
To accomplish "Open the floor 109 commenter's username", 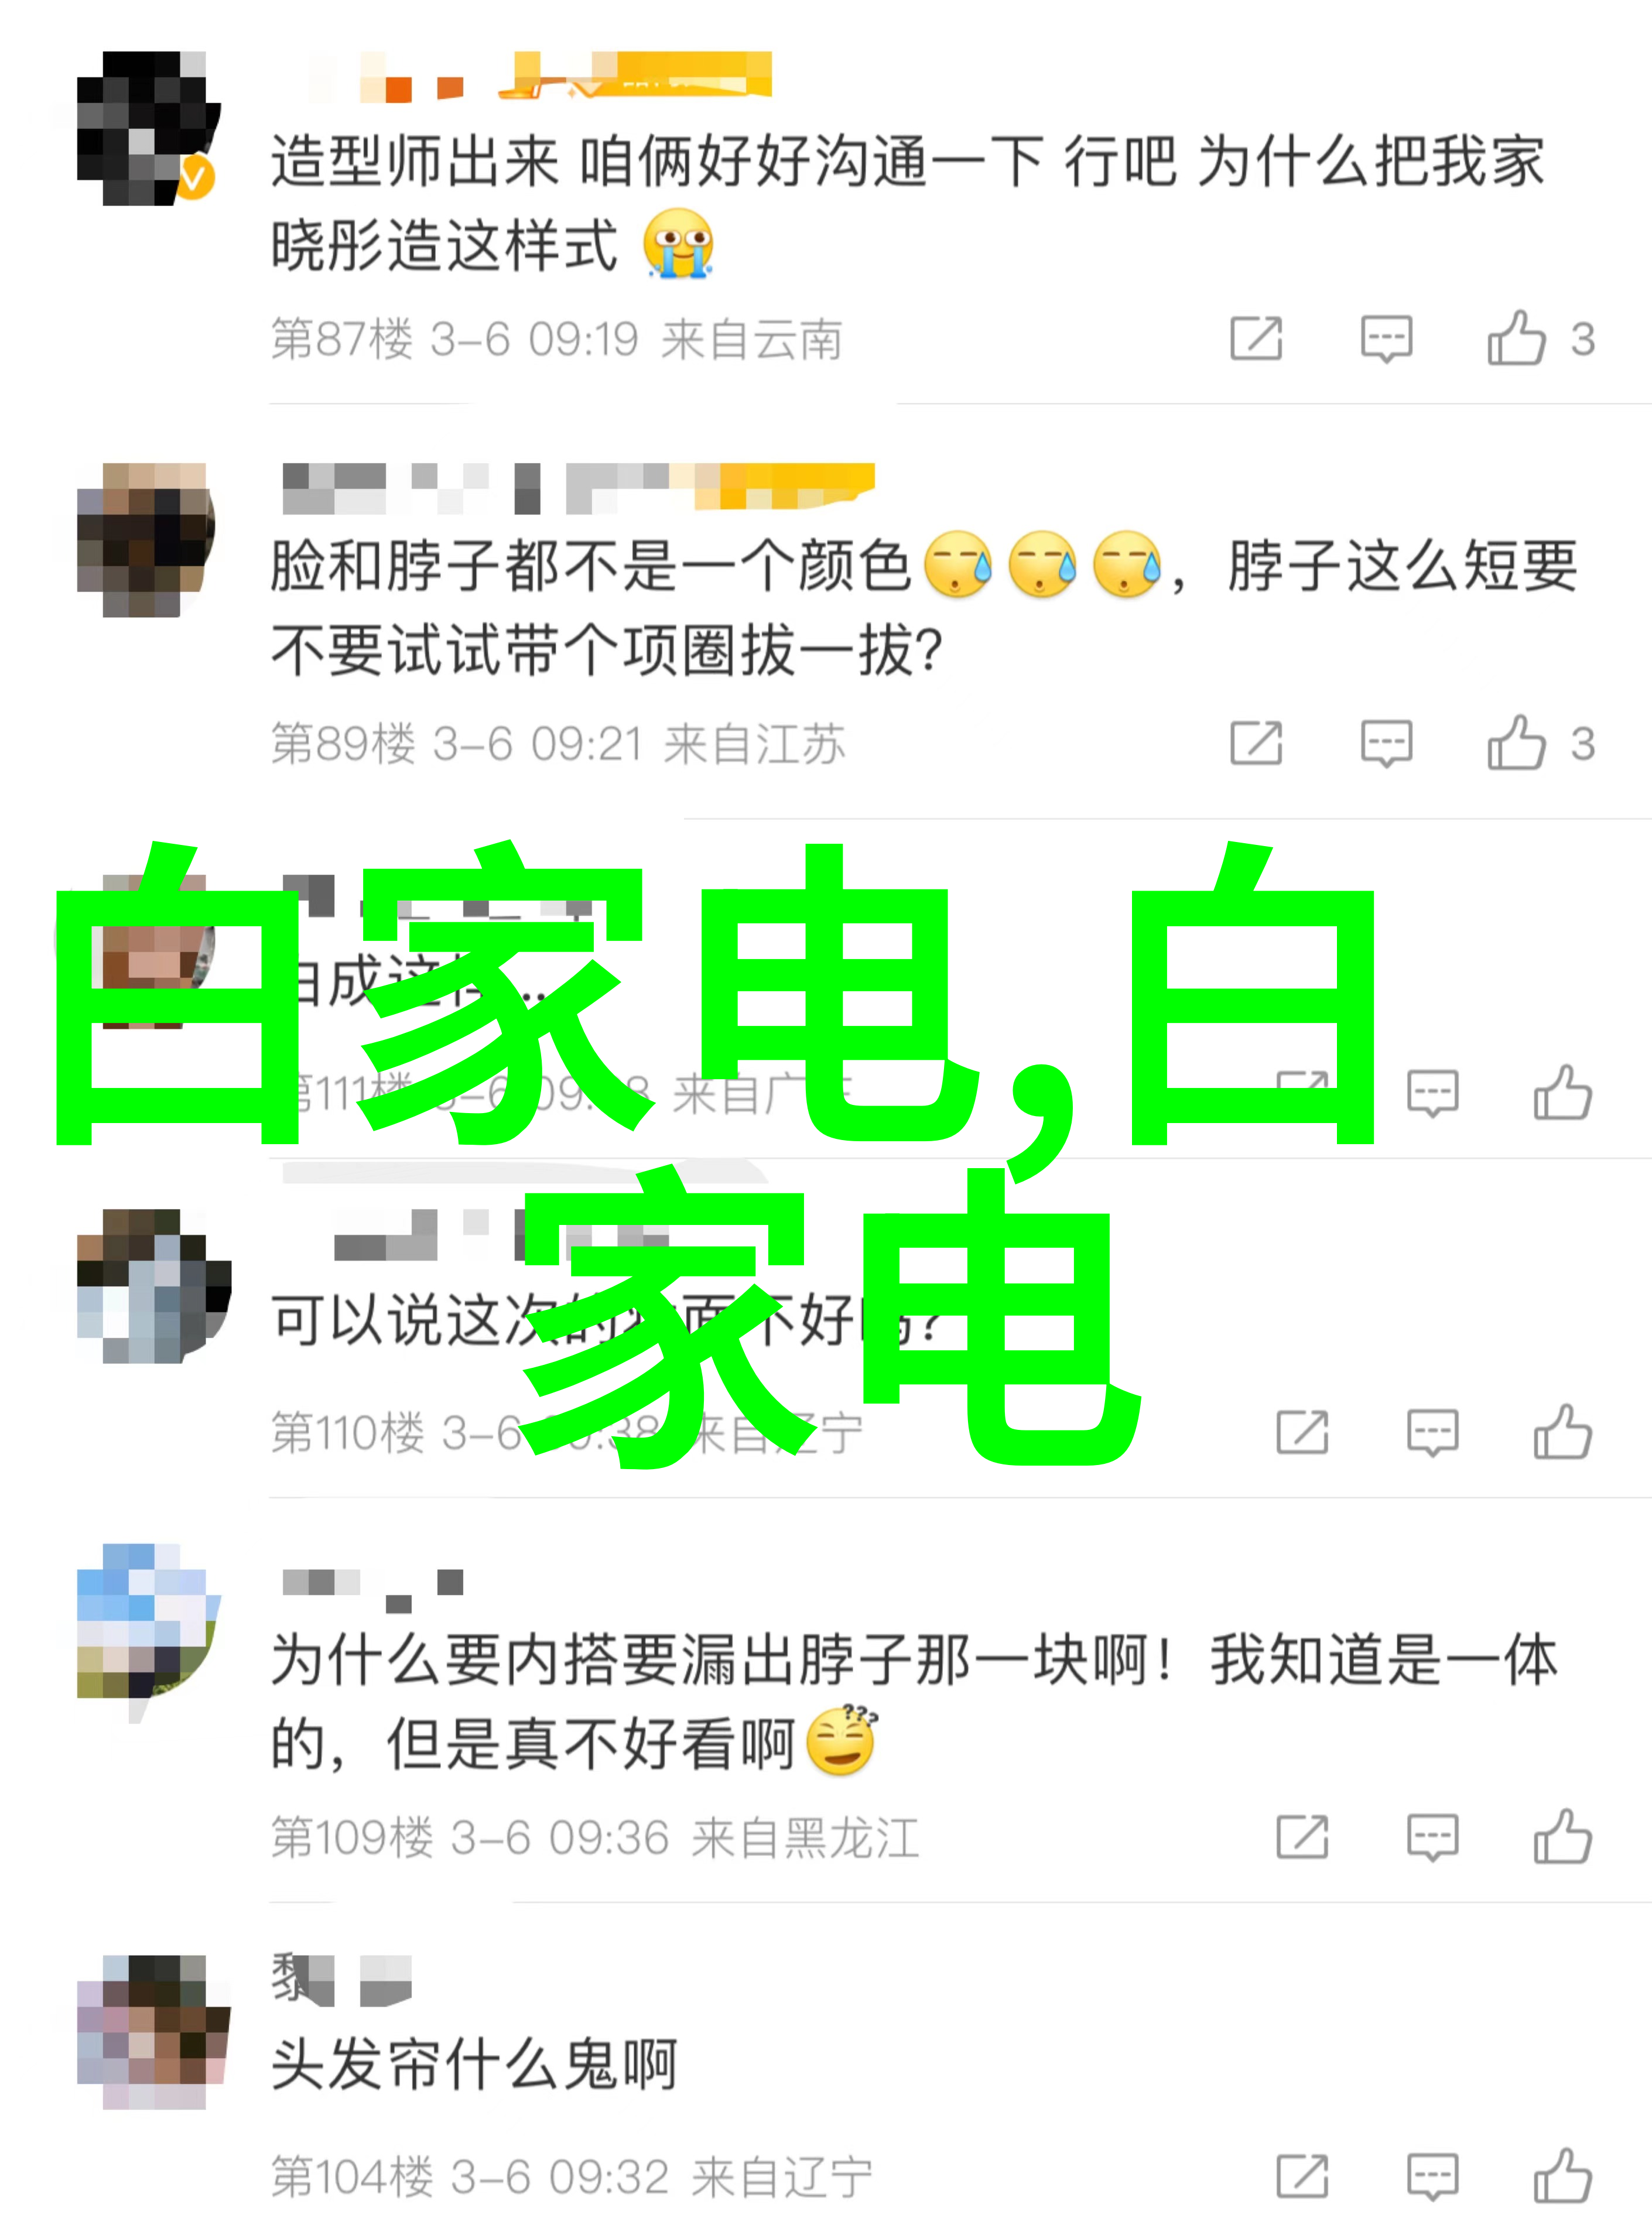I will (x=373, y=1589).
